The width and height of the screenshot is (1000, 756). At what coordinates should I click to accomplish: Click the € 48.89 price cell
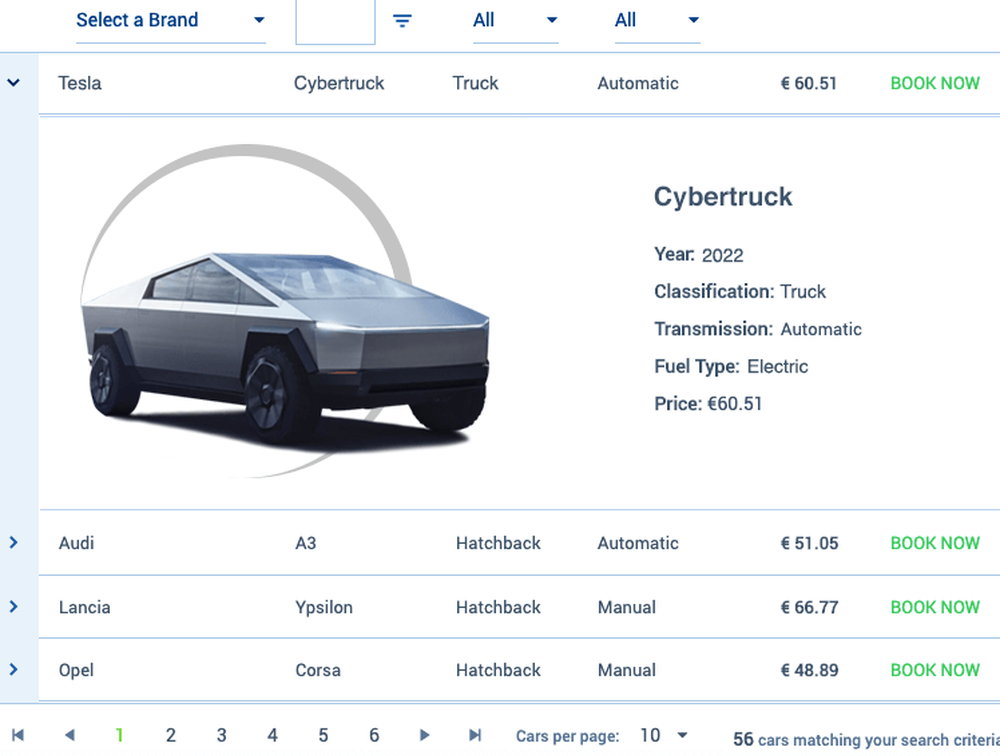pyautogui.click(x=809, y=670)
